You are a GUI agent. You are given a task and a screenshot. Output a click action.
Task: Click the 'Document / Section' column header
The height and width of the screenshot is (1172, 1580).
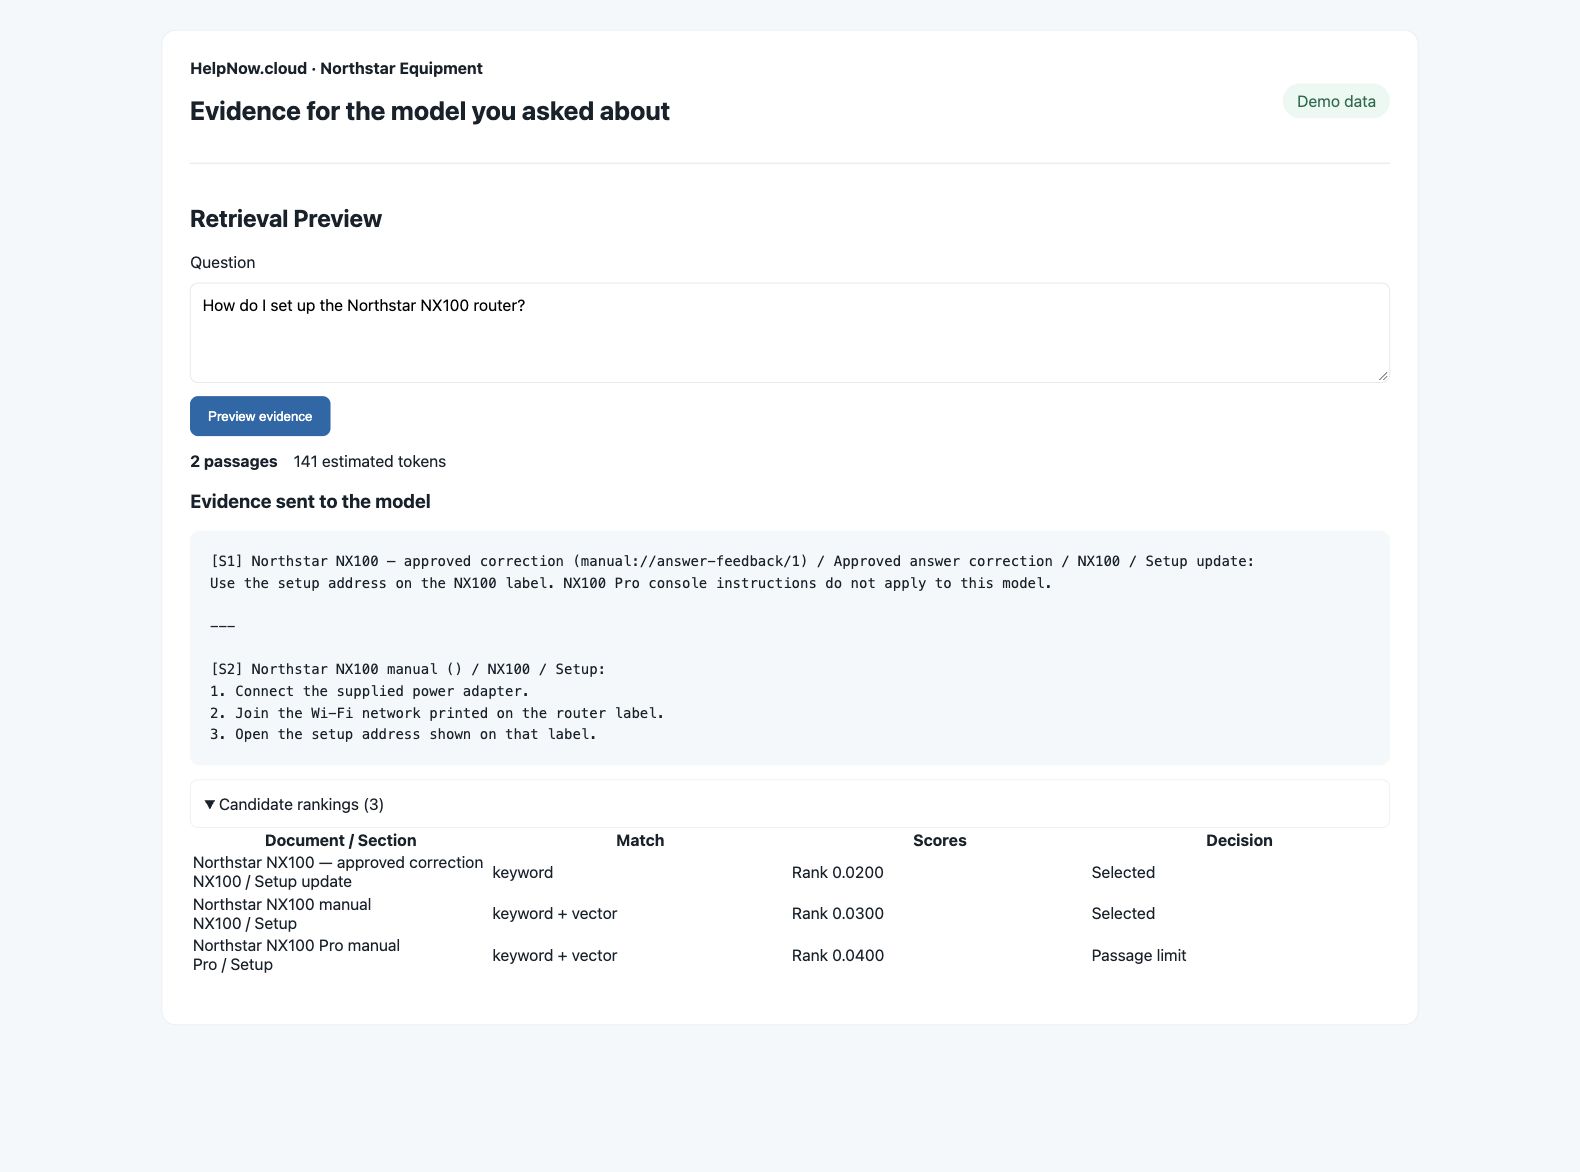coord(340,840)
